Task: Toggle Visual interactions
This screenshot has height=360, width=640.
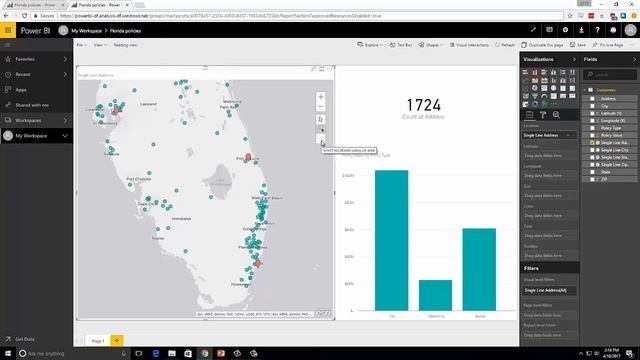Action: tap(469, 45)
